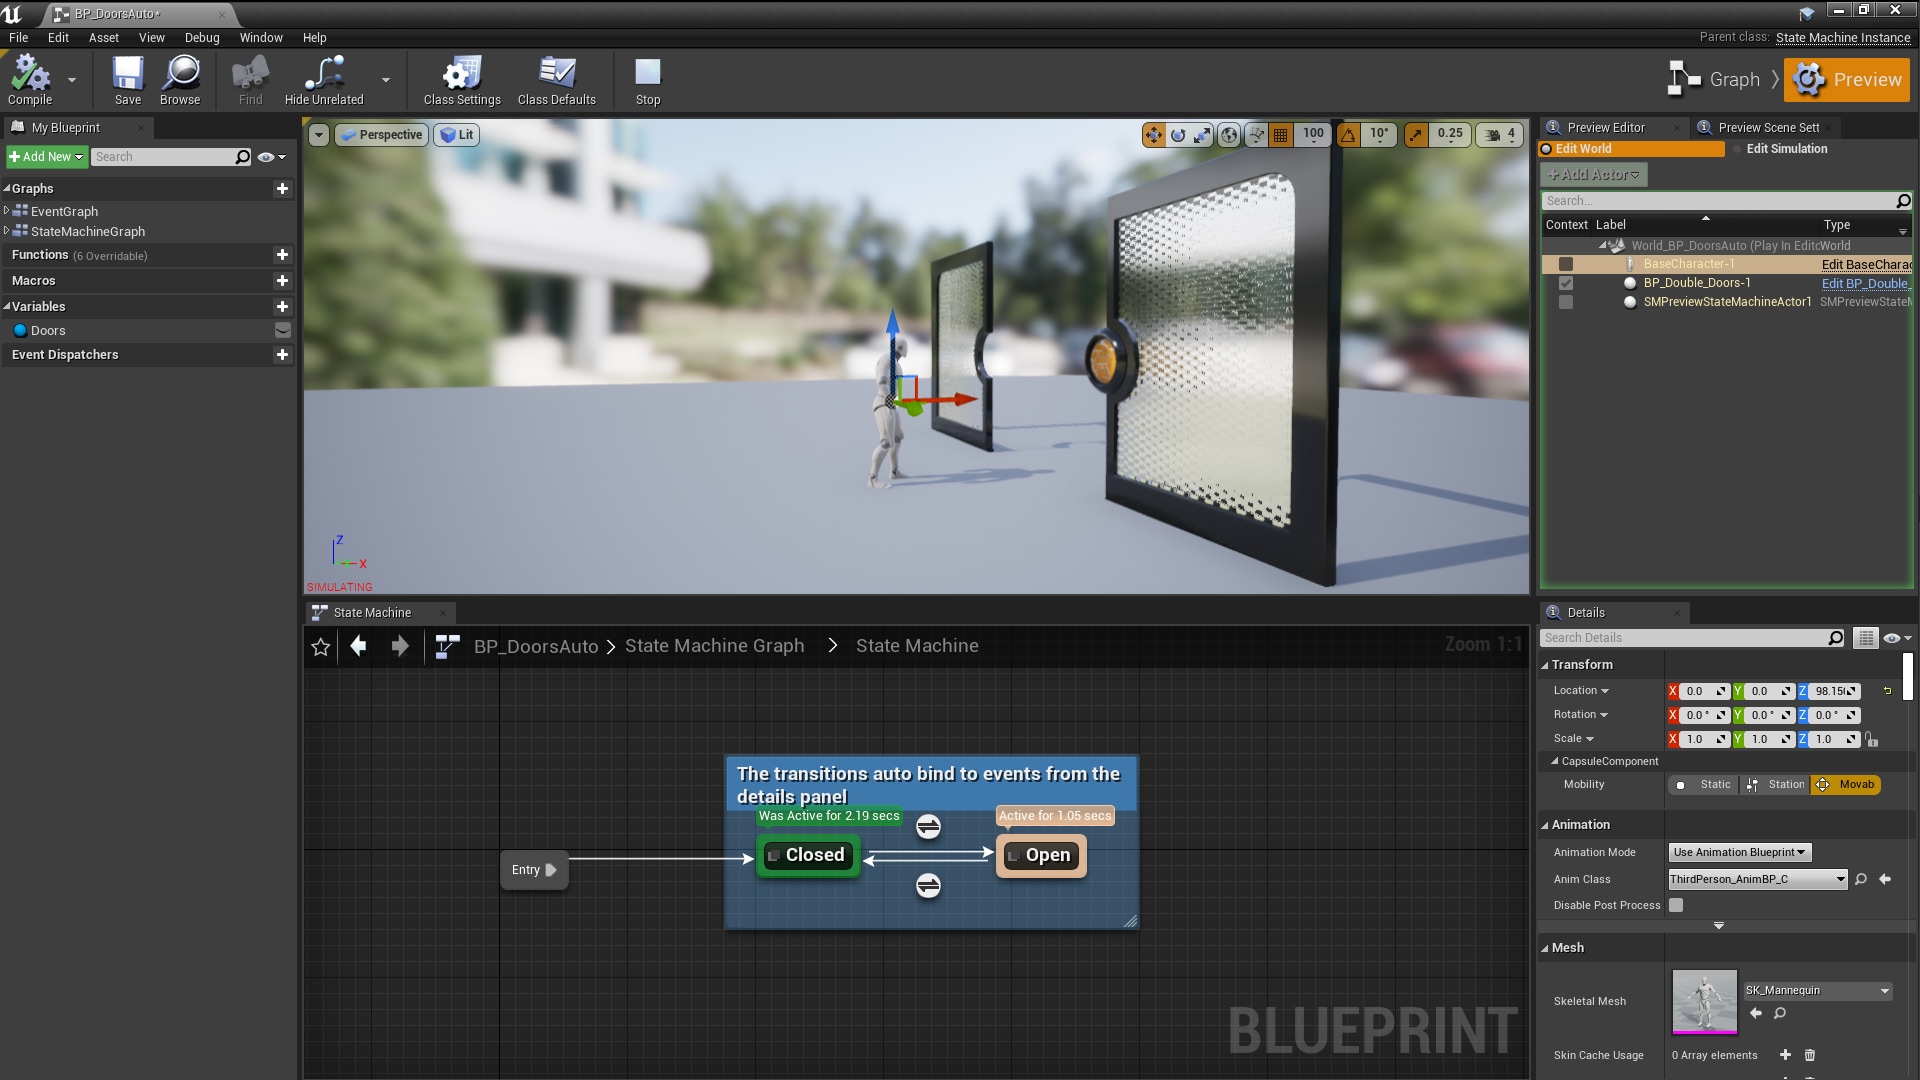Screen dimensions: 1920x1080
Task: Open Class Defaults
Action: (x=556, y=80)
